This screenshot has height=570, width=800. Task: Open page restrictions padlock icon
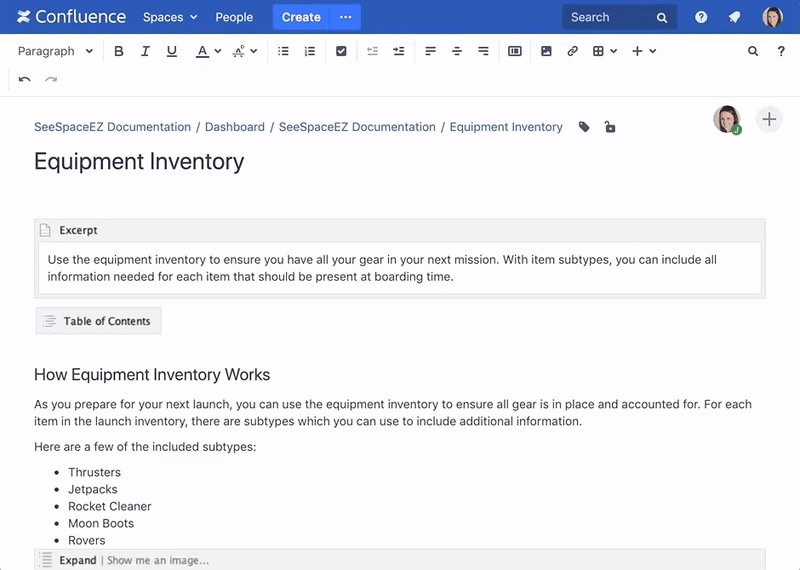click(610, 127)
